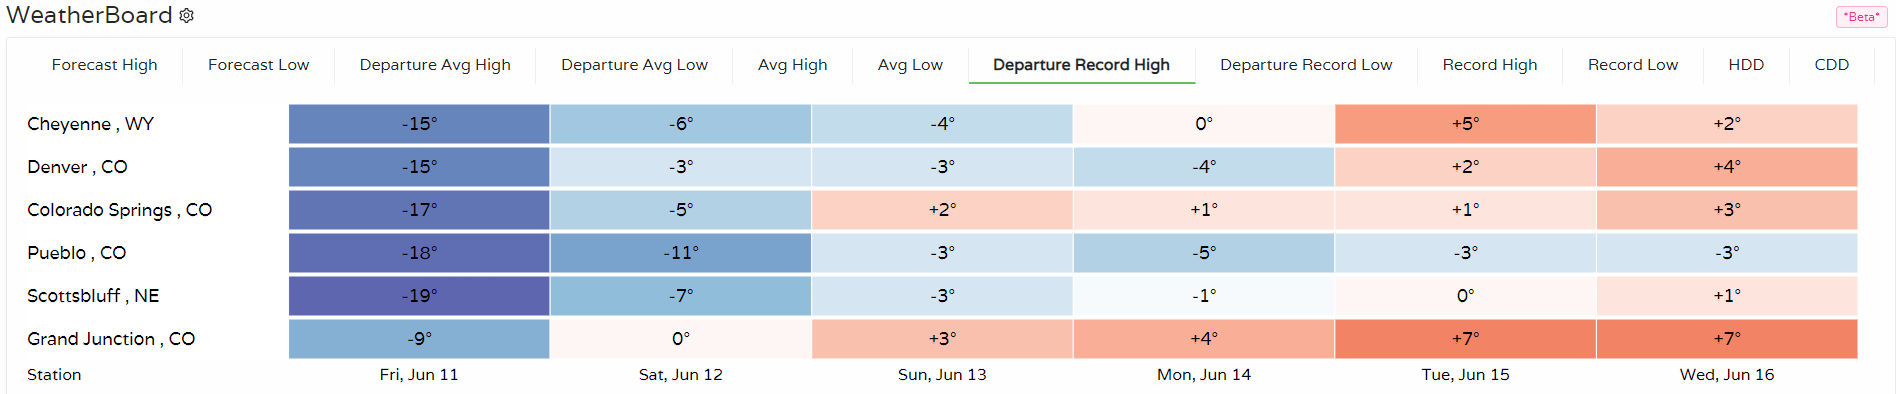Screen dimensions: 1896x394
Task: Open WeatherBoard settings gear icon
Action: [x=186, y=16]
